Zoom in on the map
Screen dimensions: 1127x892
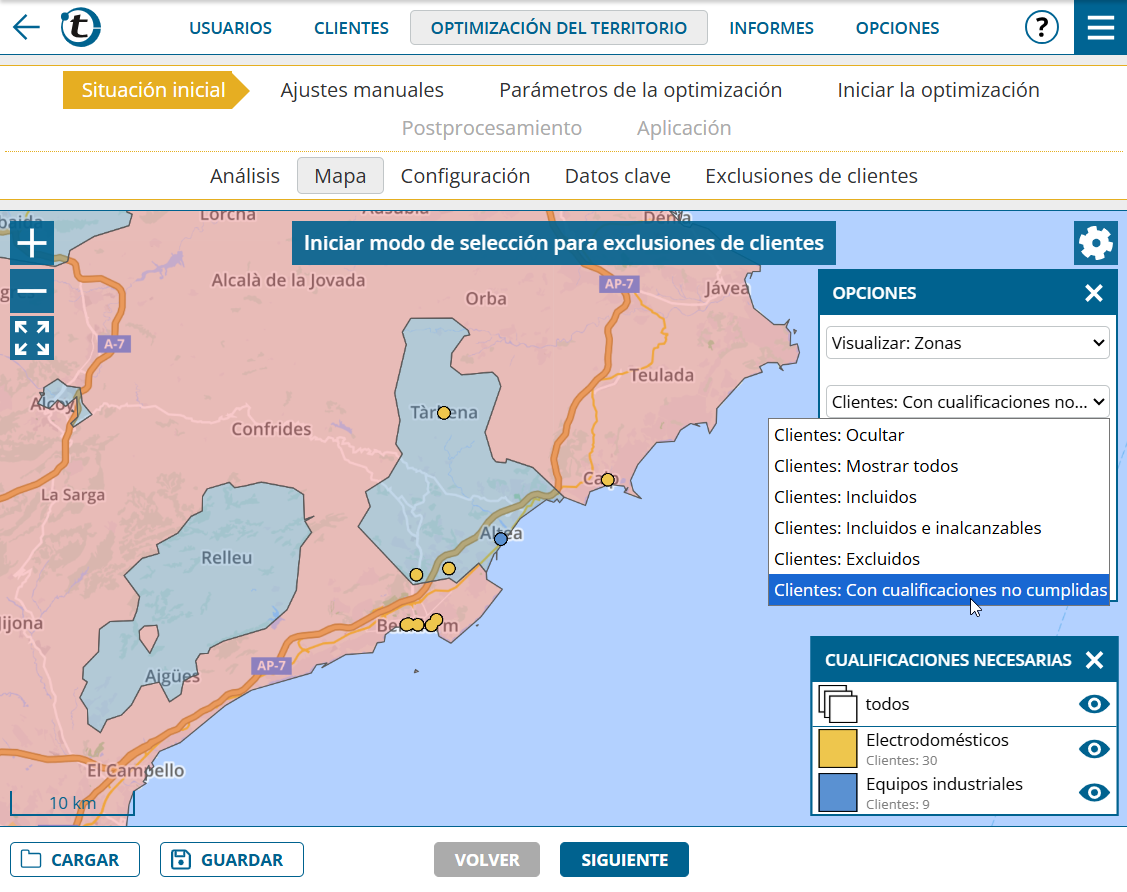coord(32,244)
